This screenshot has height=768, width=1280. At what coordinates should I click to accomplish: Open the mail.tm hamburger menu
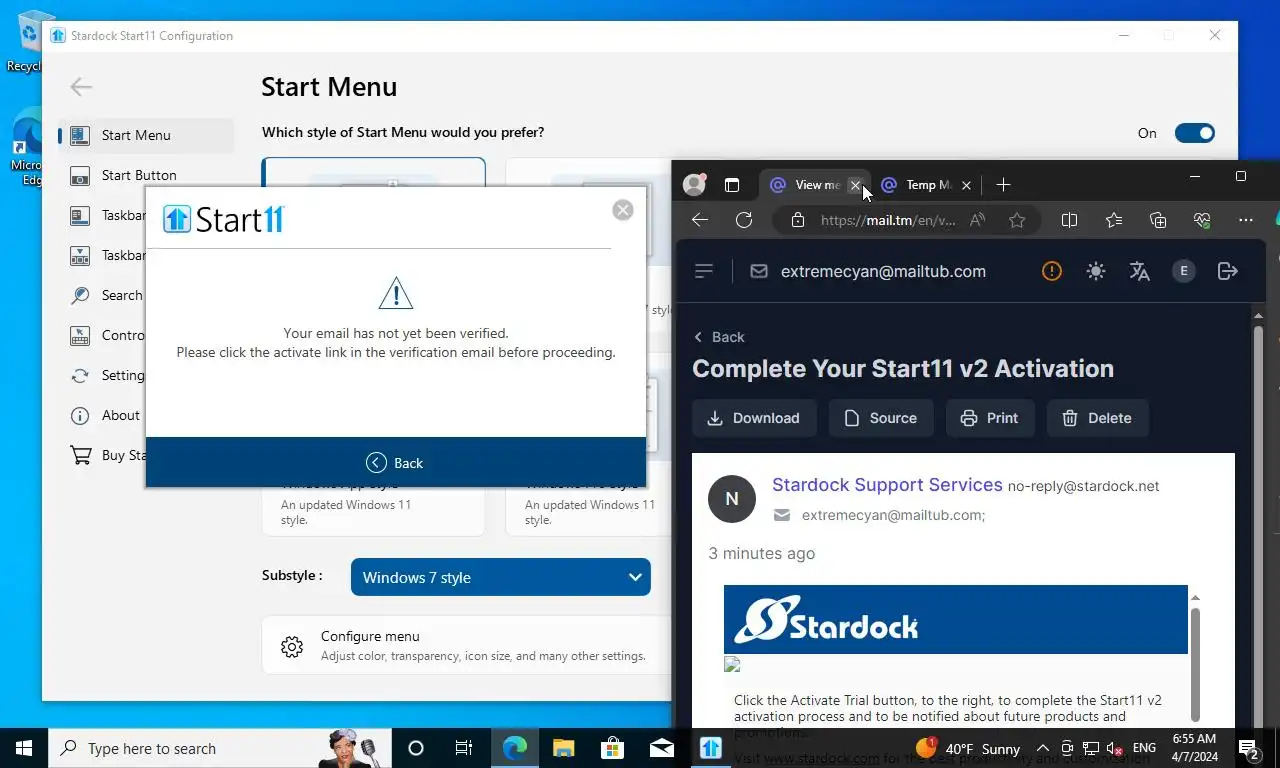(x=704, y=271)
